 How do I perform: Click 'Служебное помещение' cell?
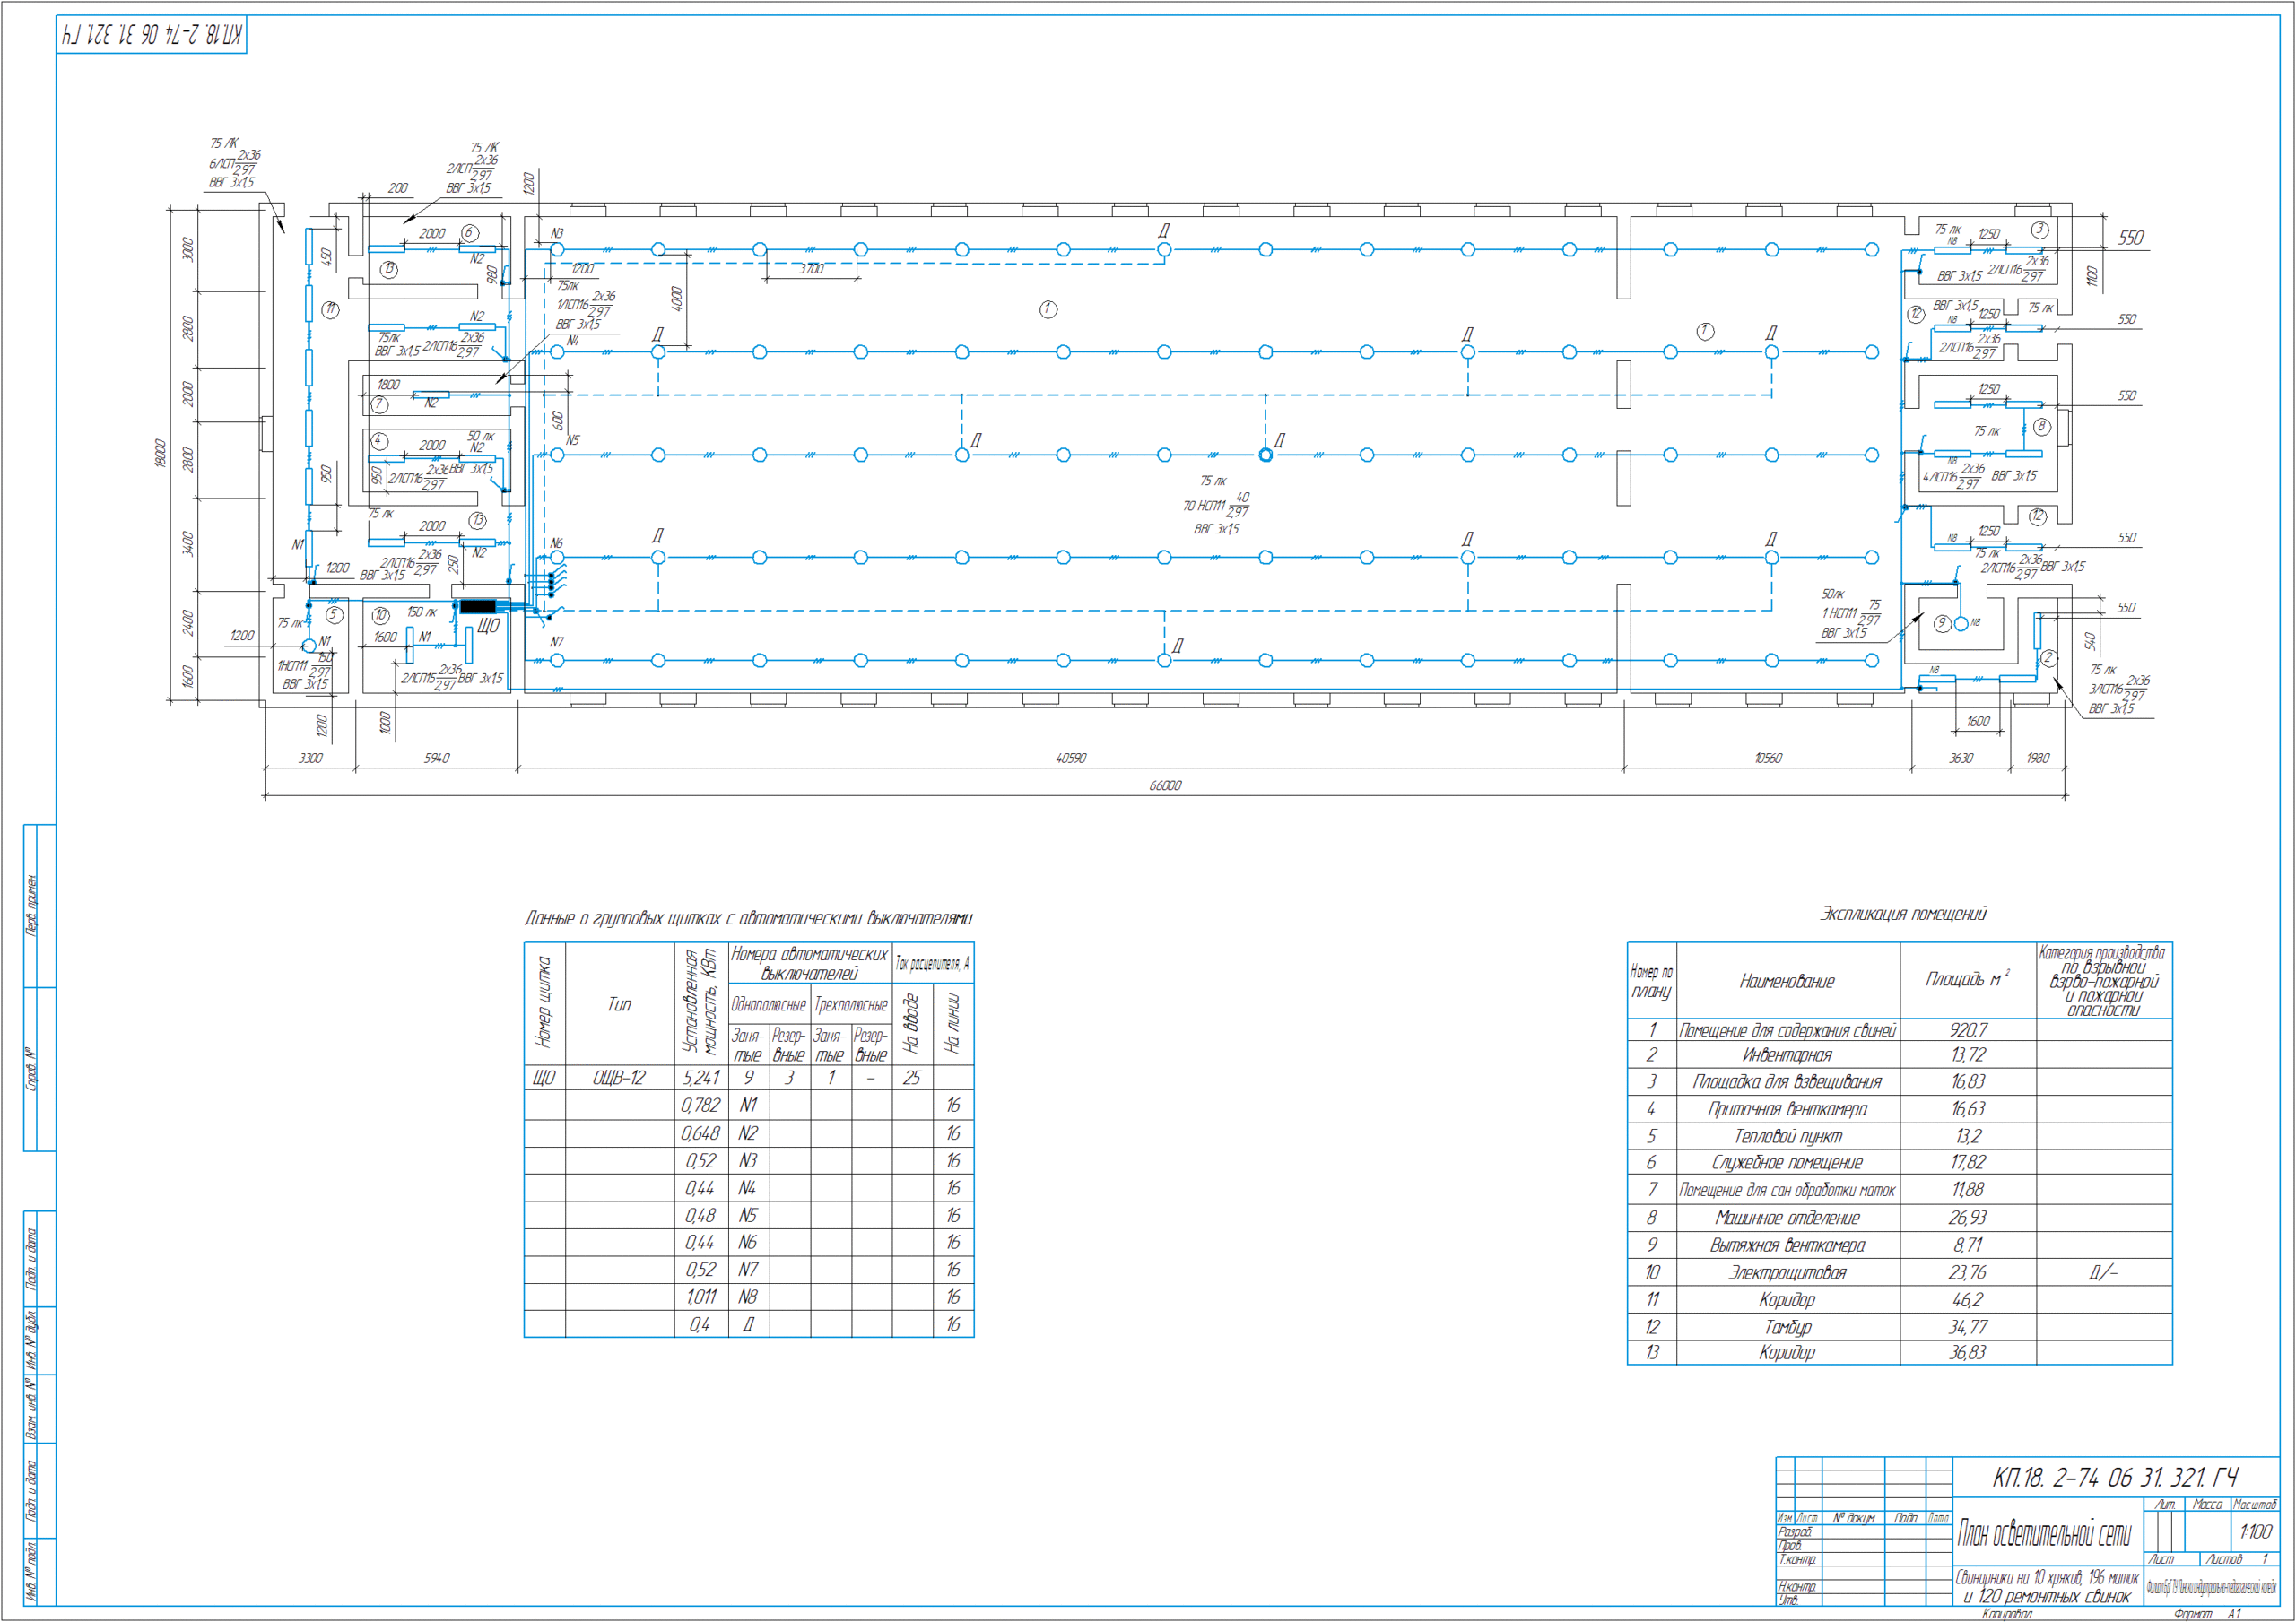coord(1787,1162)
